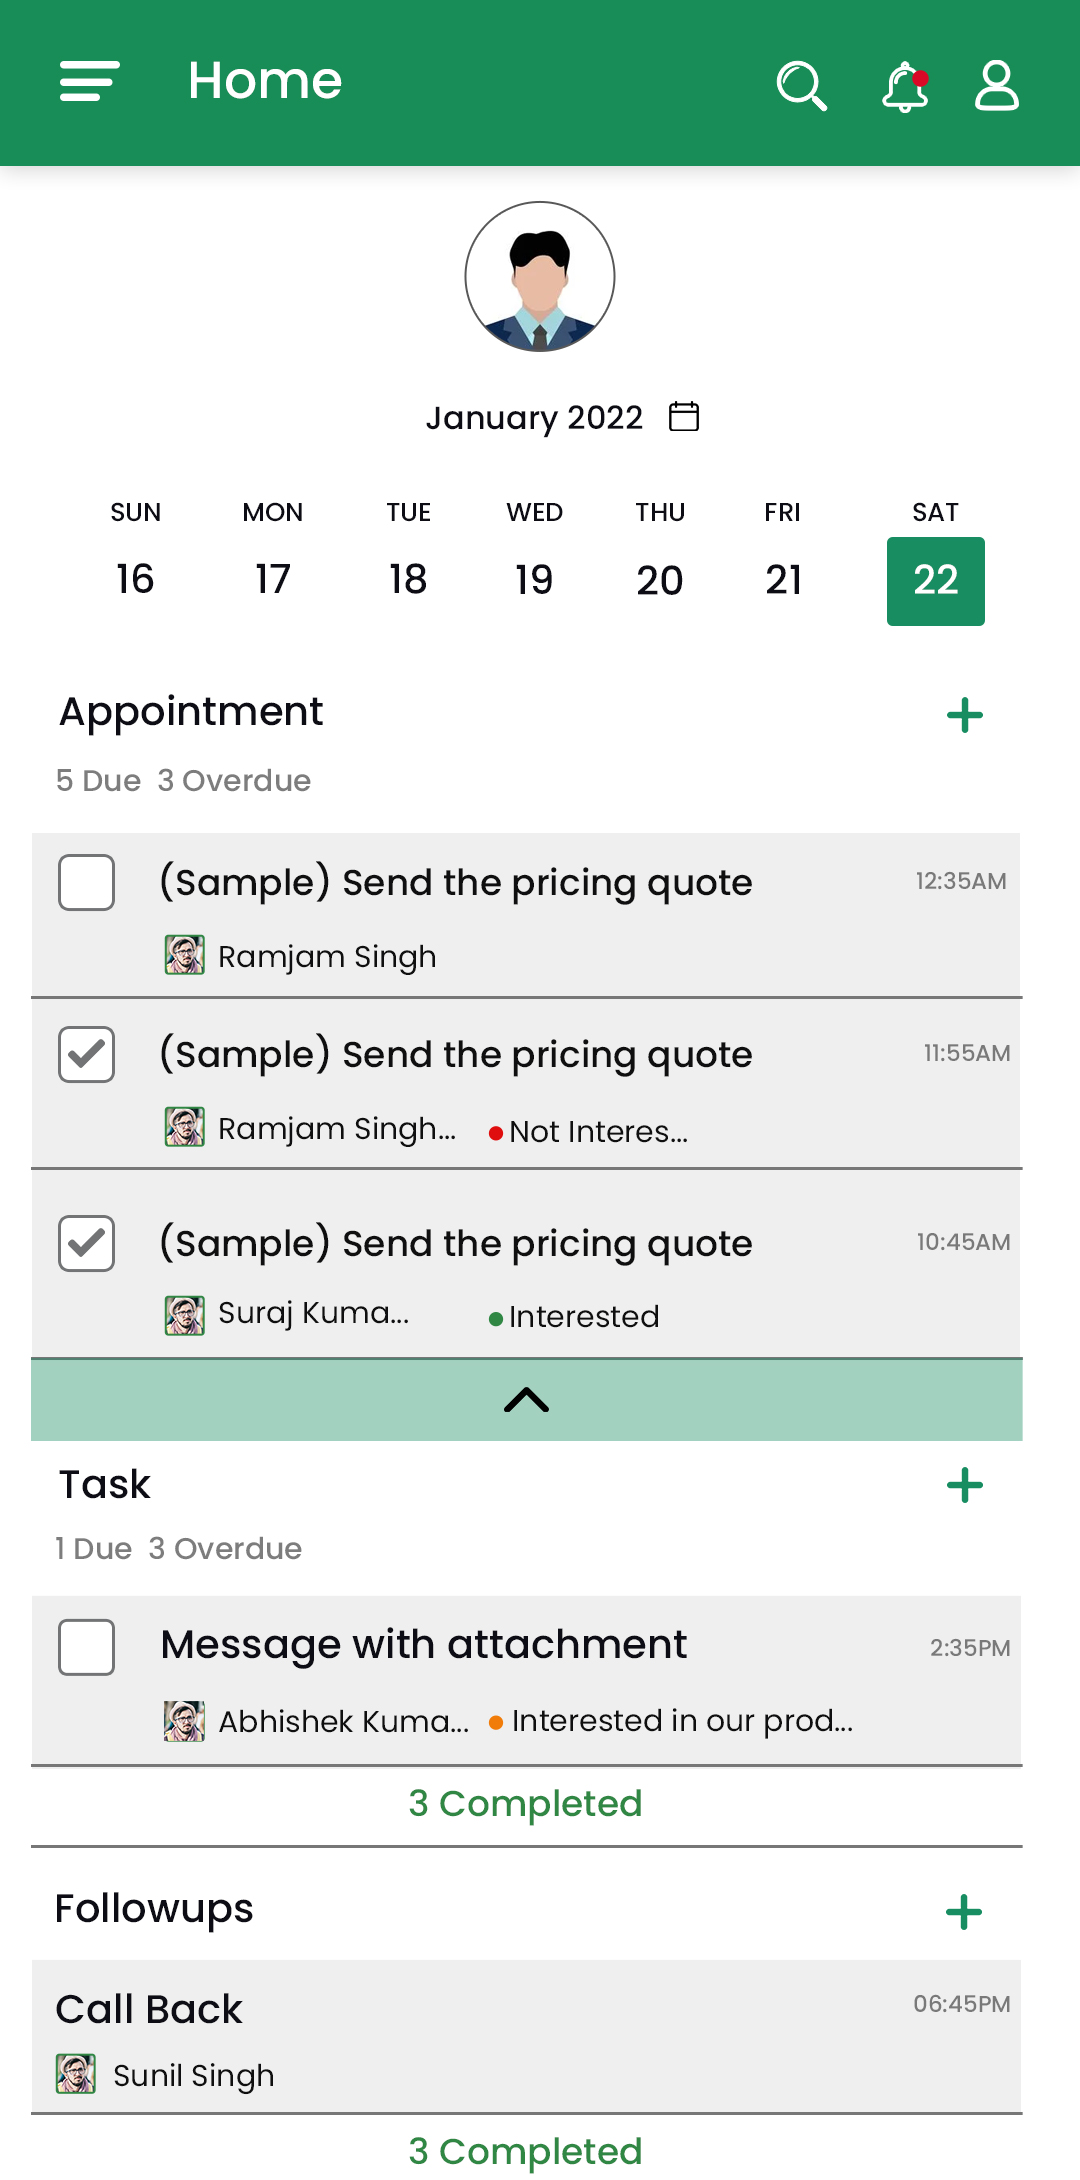Open the calendar picker icon
The width and height of the screenshot is (1080, 2180).
[684, 416]
